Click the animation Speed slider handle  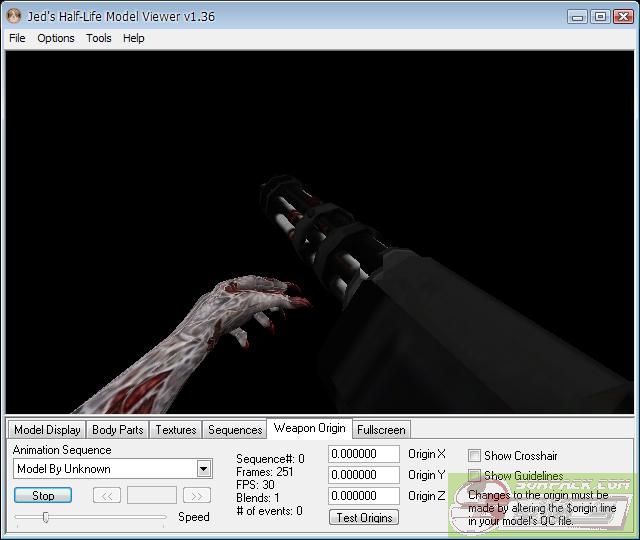click(x=45, y=517)
